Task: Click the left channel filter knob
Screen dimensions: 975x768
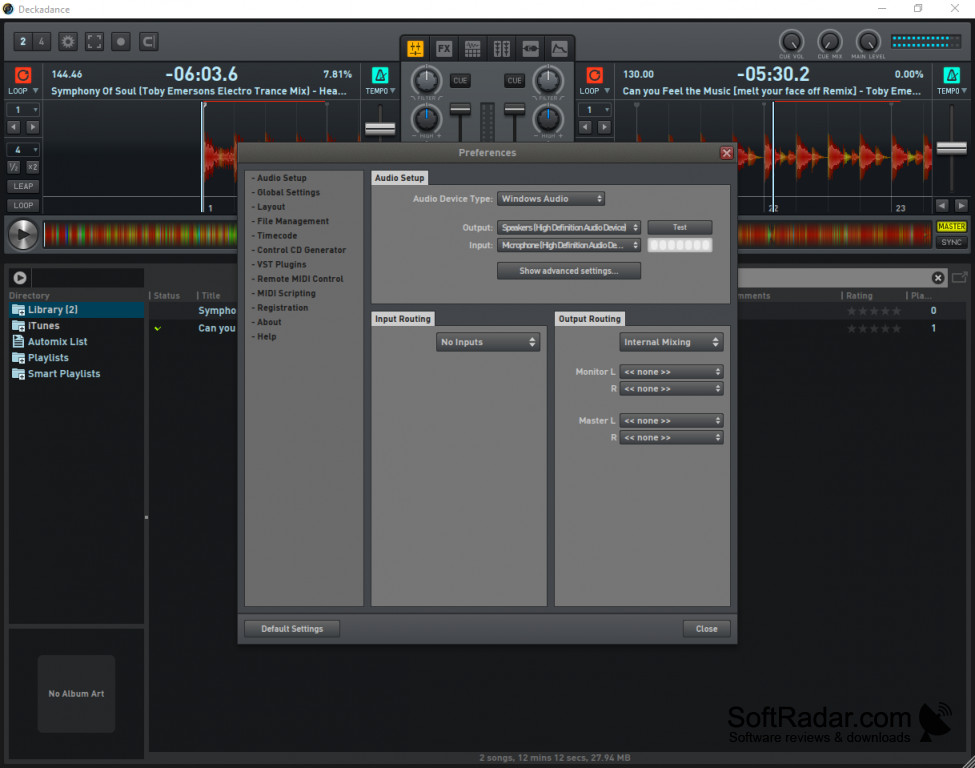Action: (x=426, y=81)
